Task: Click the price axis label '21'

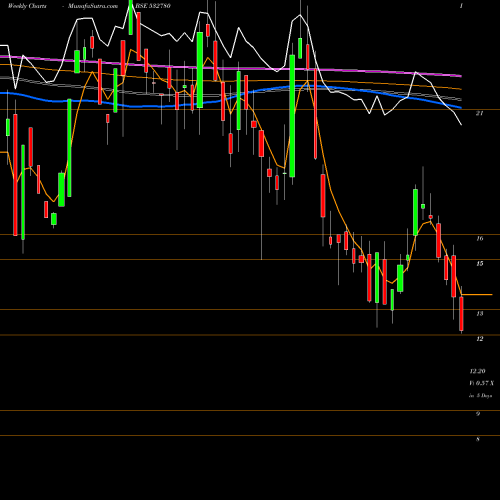Action: (x=479, y=113)
